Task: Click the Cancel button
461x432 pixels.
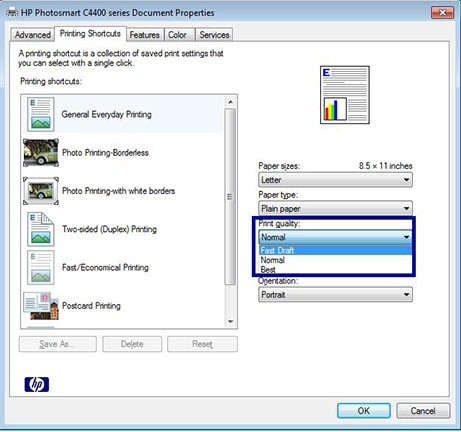Action: pos(423,411)
